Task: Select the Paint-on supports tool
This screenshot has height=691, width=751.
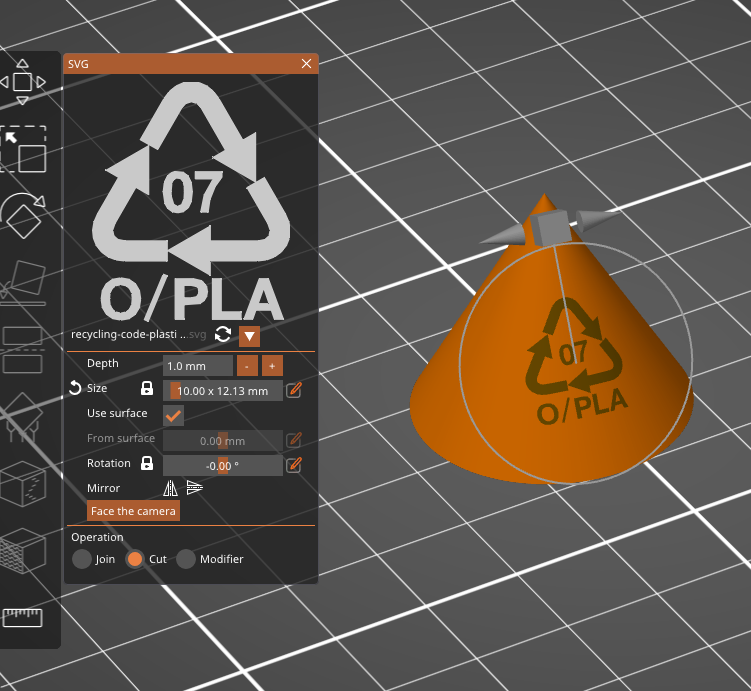Action: tap(23, 417)
